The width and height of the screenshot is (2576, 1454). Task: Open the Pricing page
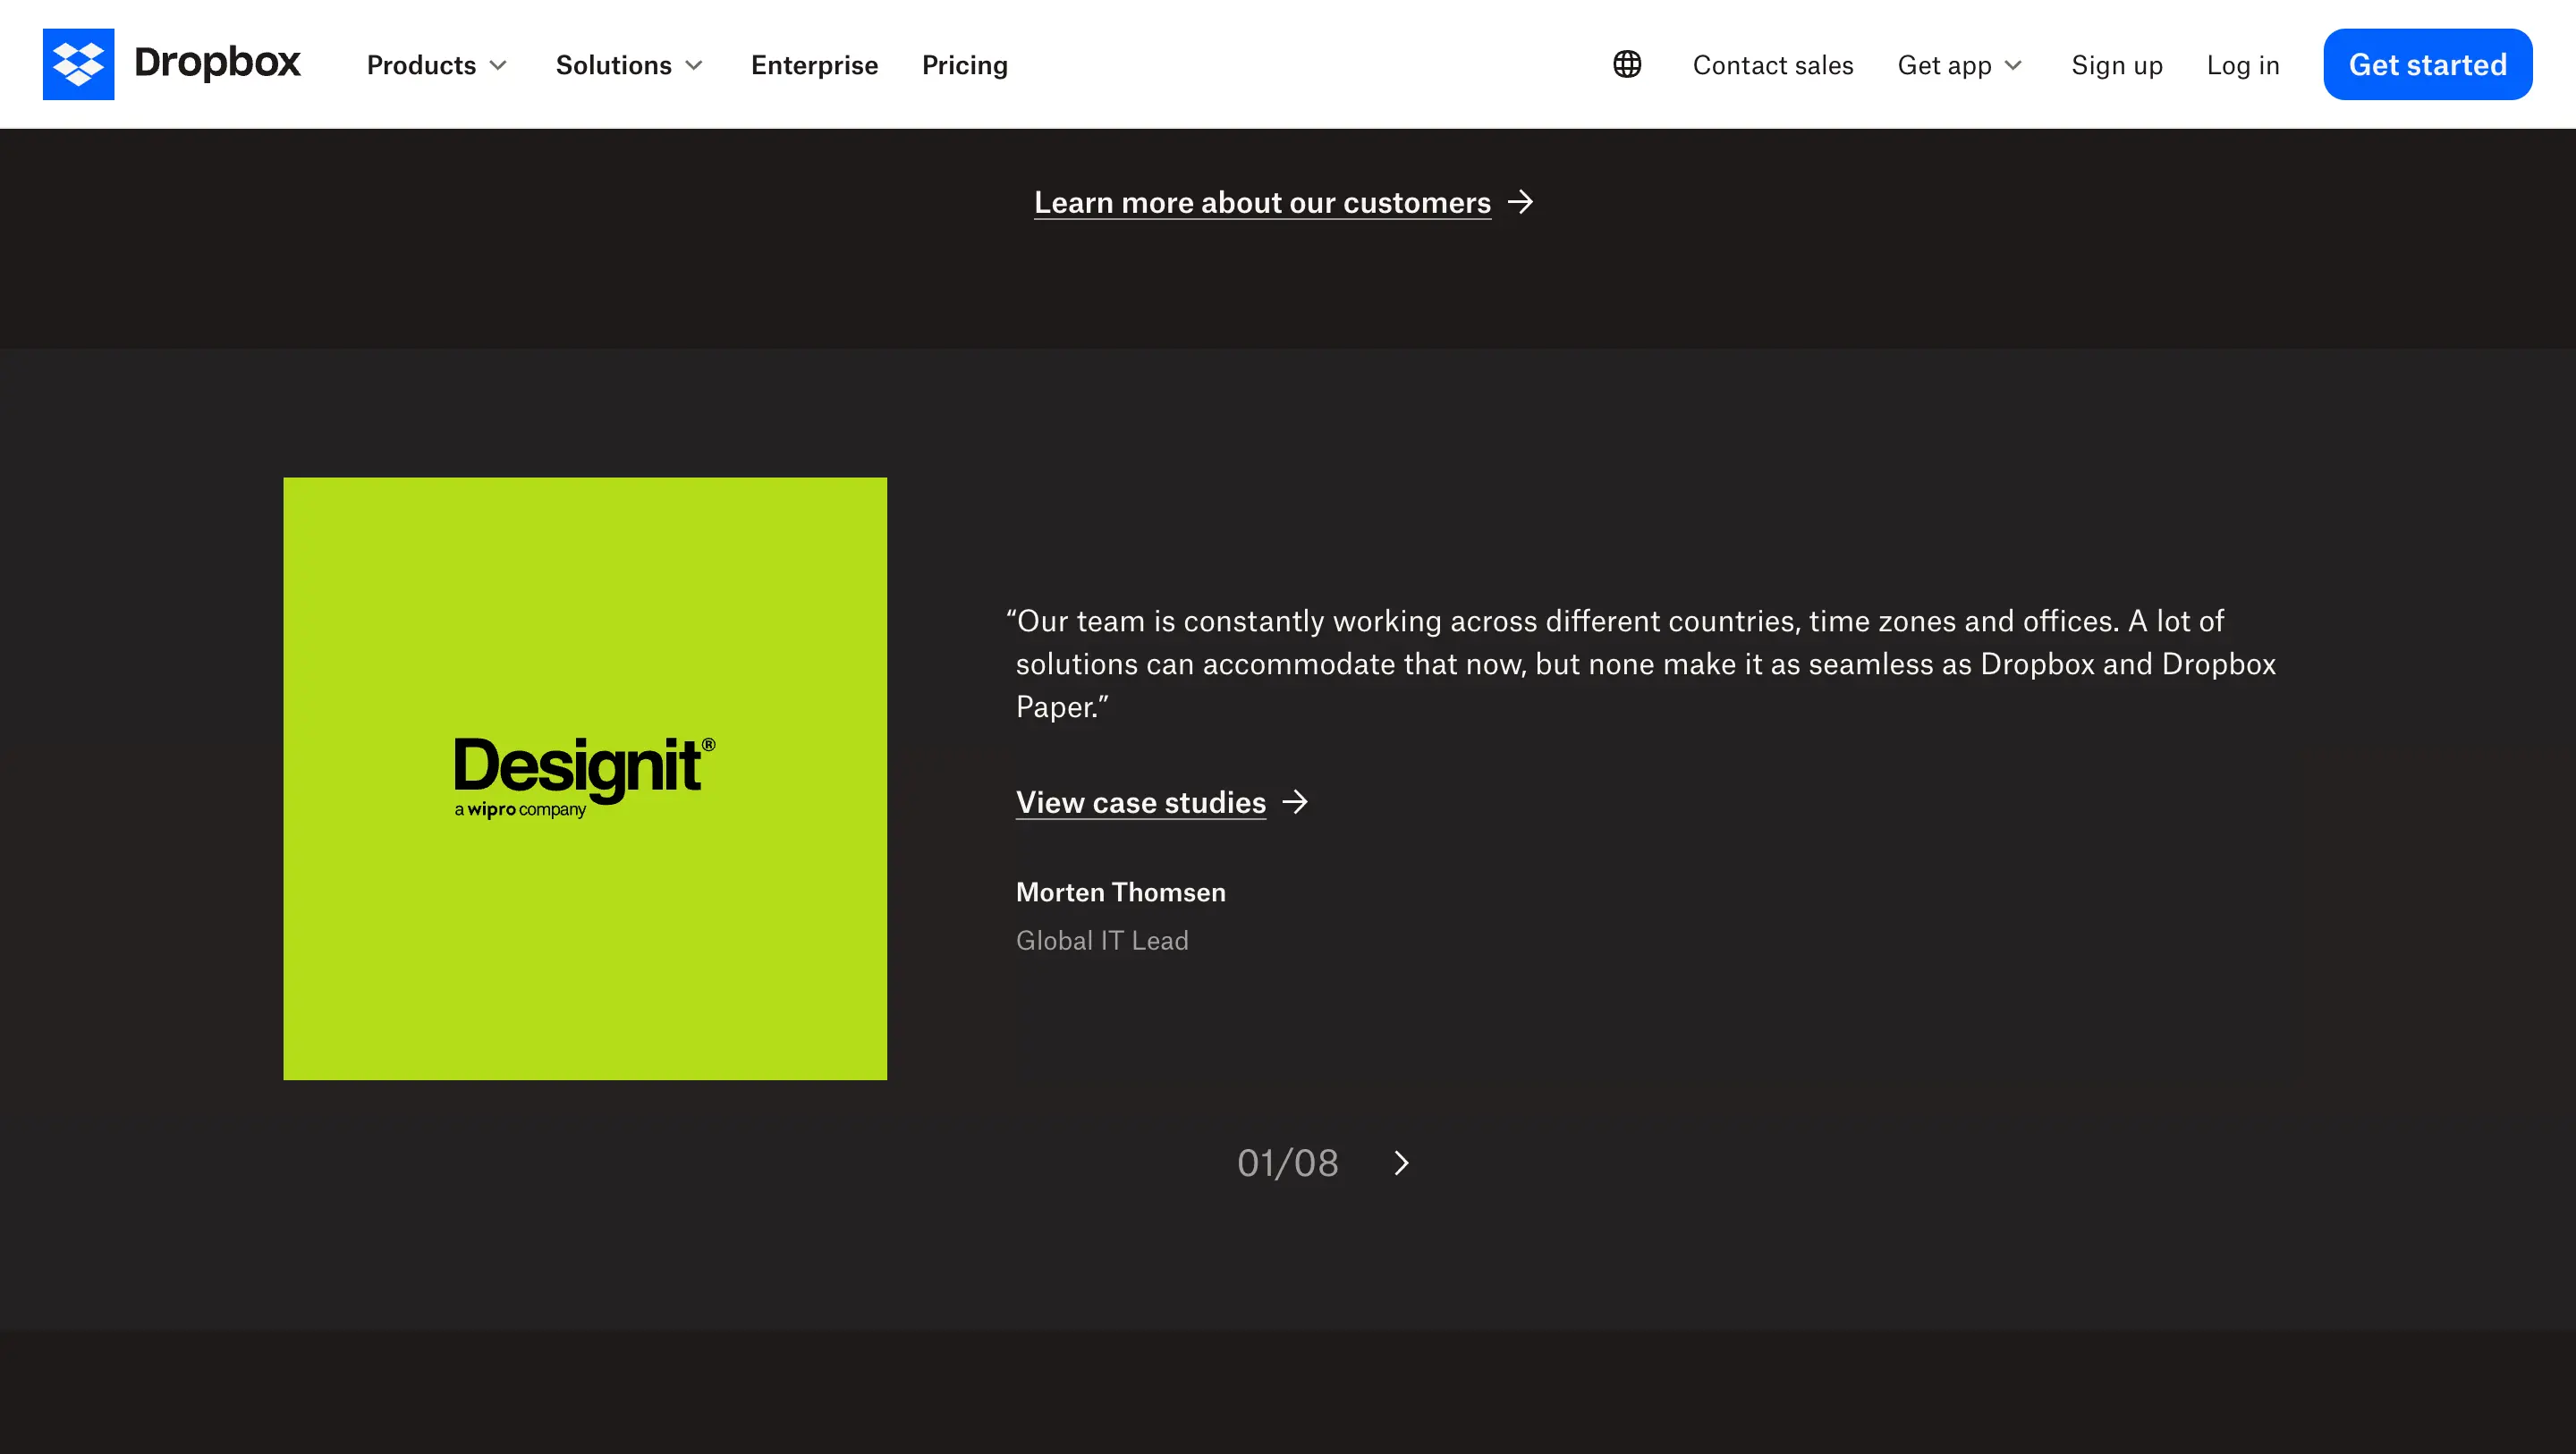pyautogui.click(x=964, y=65)
